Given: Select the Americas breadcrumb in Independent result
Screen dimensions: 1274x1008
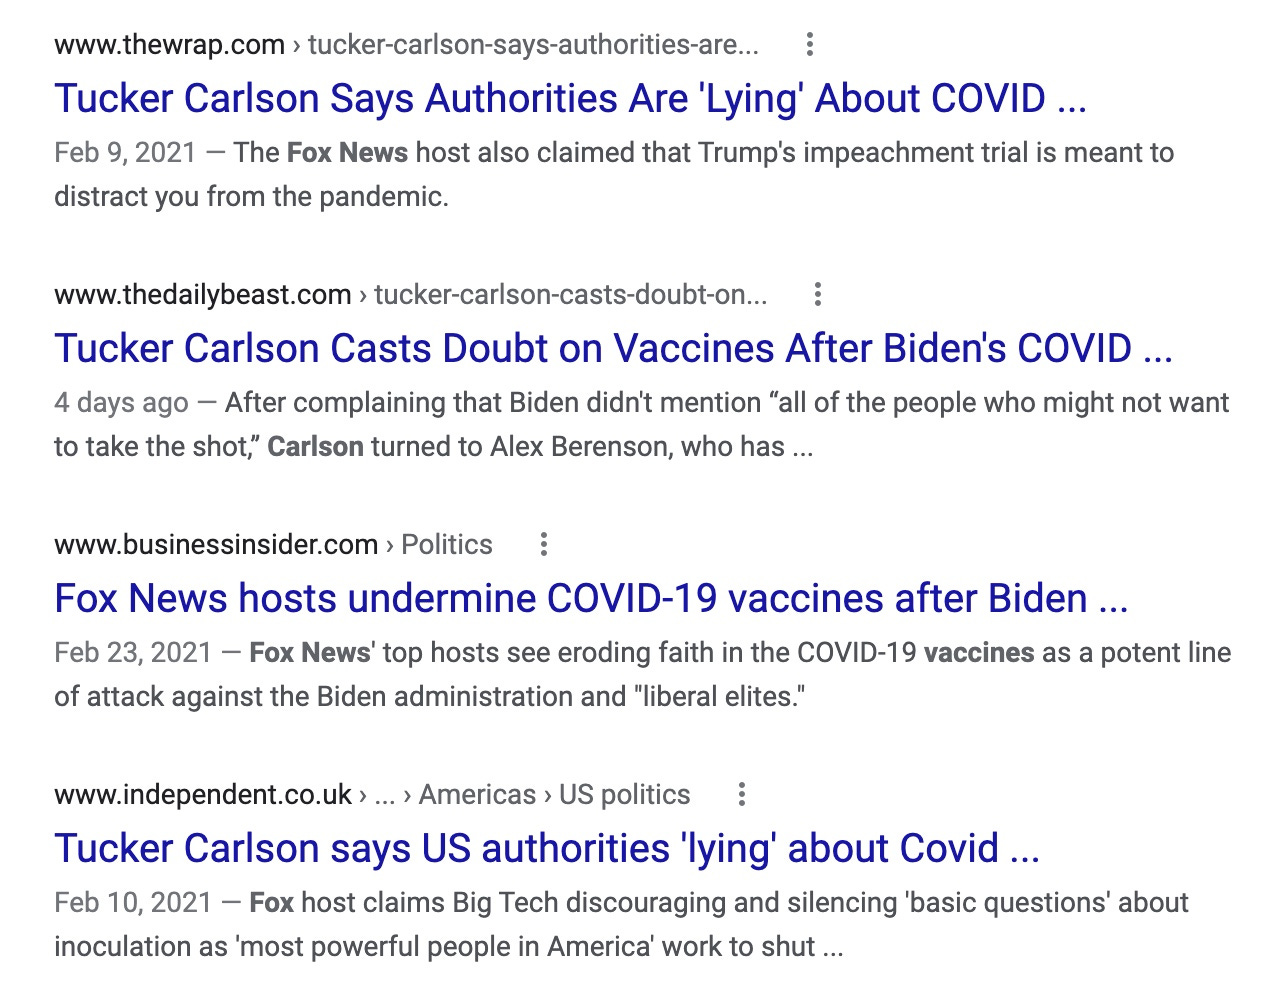Looking at the screenshot, I should (477, 794).
